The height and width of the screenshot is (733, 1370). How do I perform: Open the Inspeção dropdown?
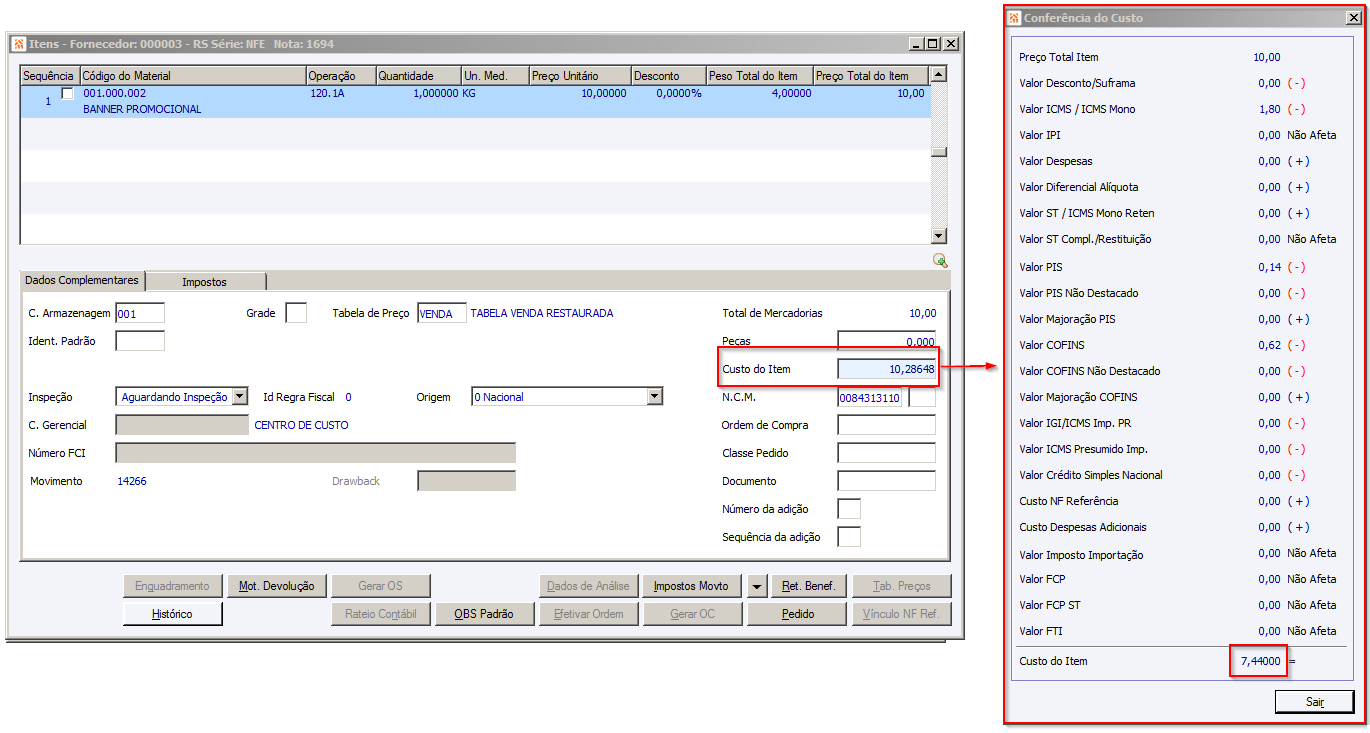239,397
